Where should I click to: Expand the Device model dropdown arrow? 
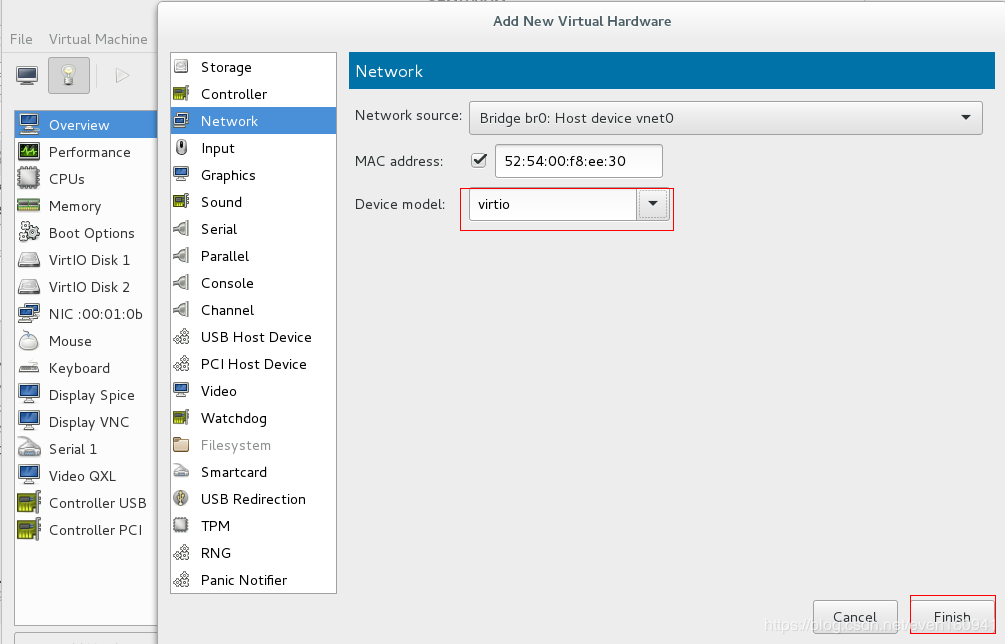[x=653, y=204]
